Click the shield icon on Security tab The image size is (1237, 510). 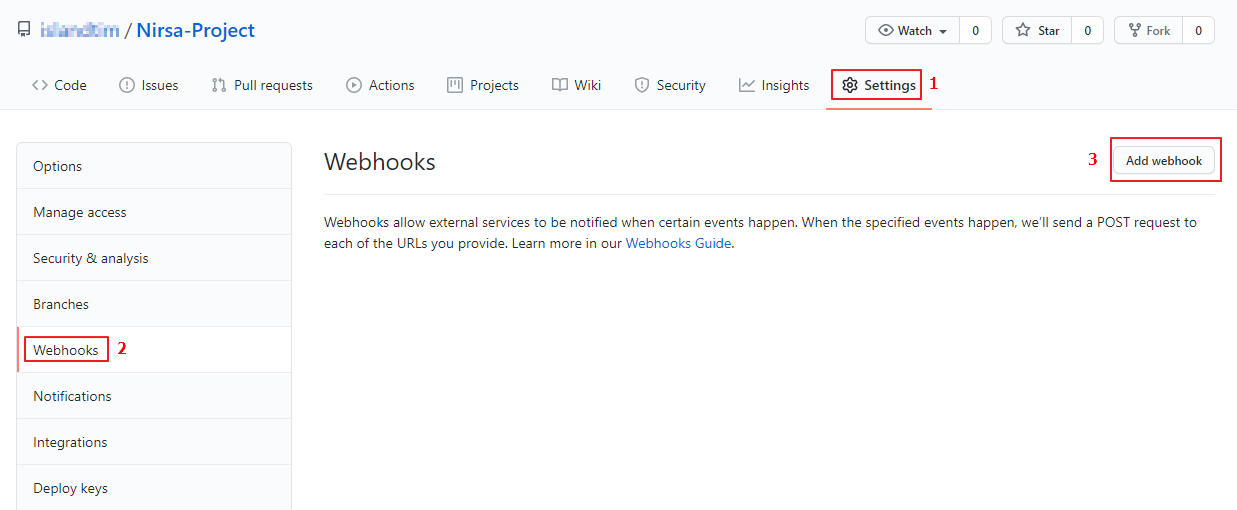coord(642,85)
